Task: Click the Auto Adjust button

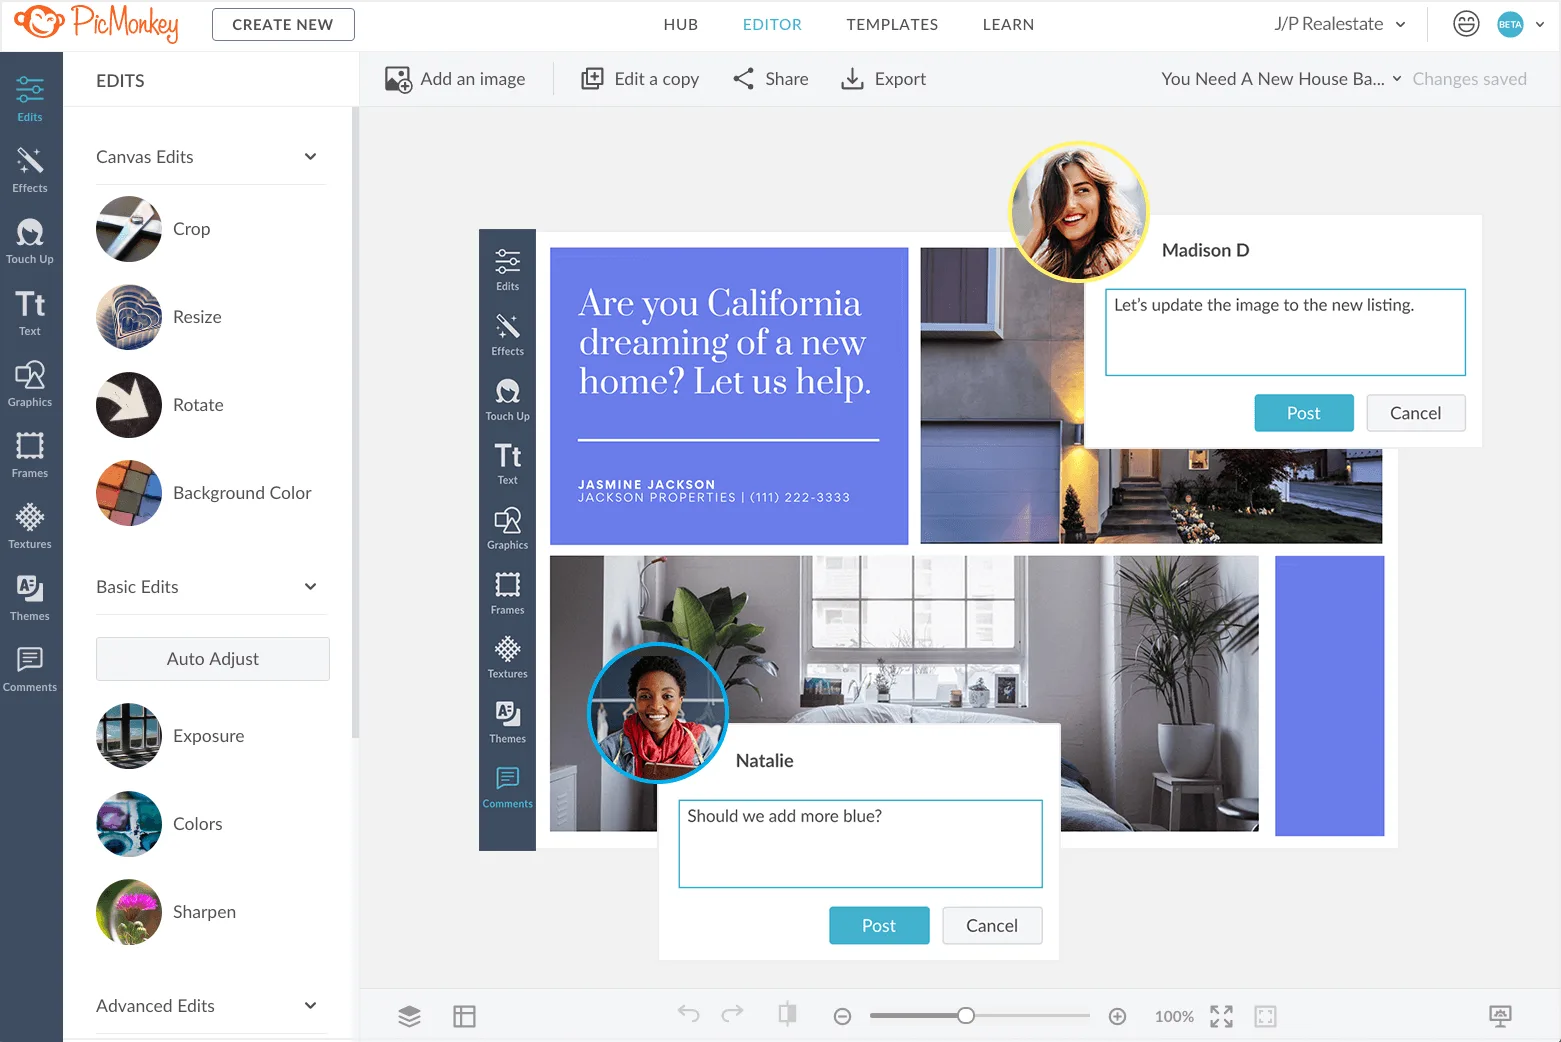Action: tap(212, 658)
